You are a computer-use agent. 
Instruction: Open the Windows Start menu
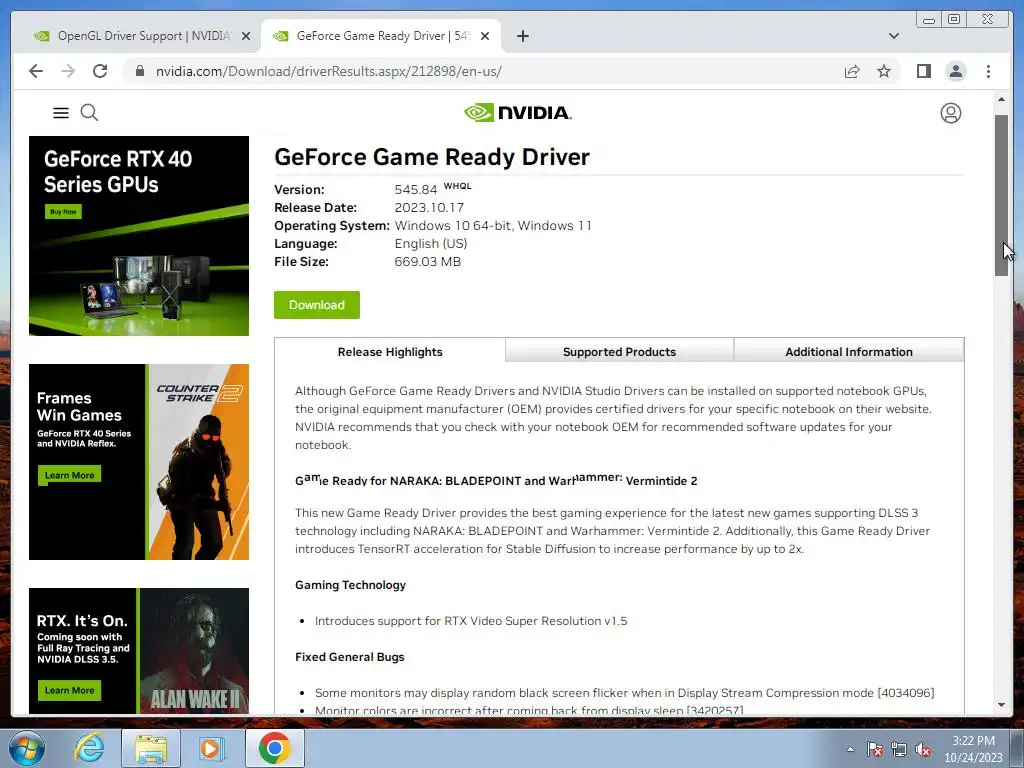coord(26,748)
